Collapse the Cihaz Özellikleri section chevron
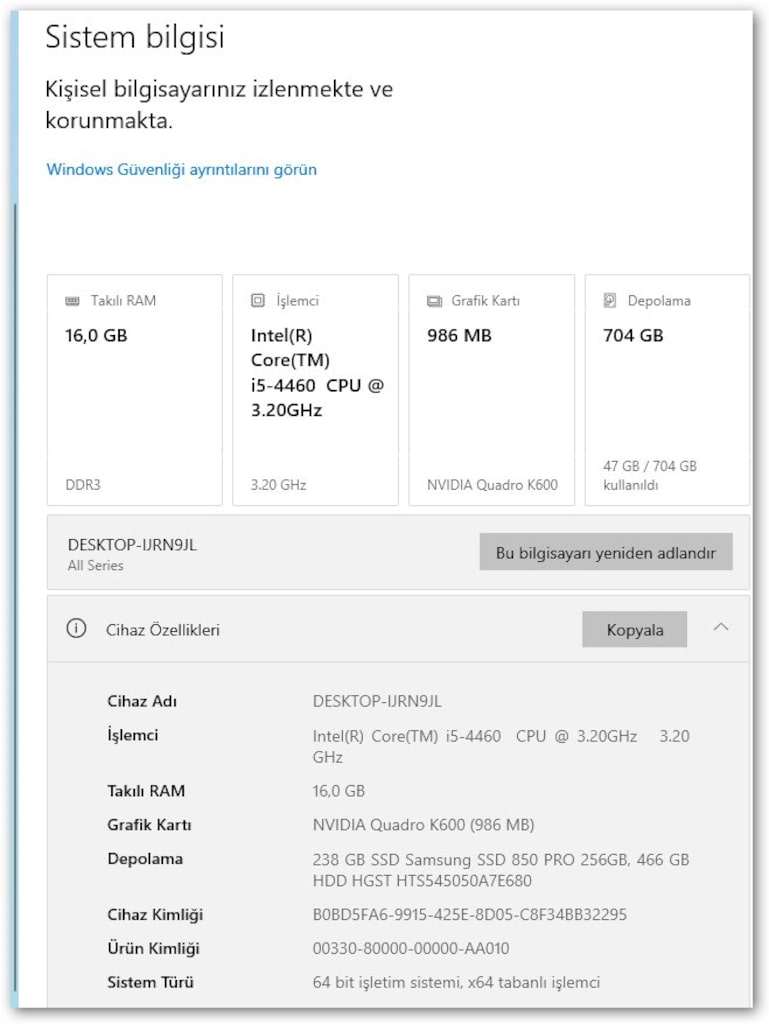Screen dimensions: 769x1024 (x=721, y=628)
